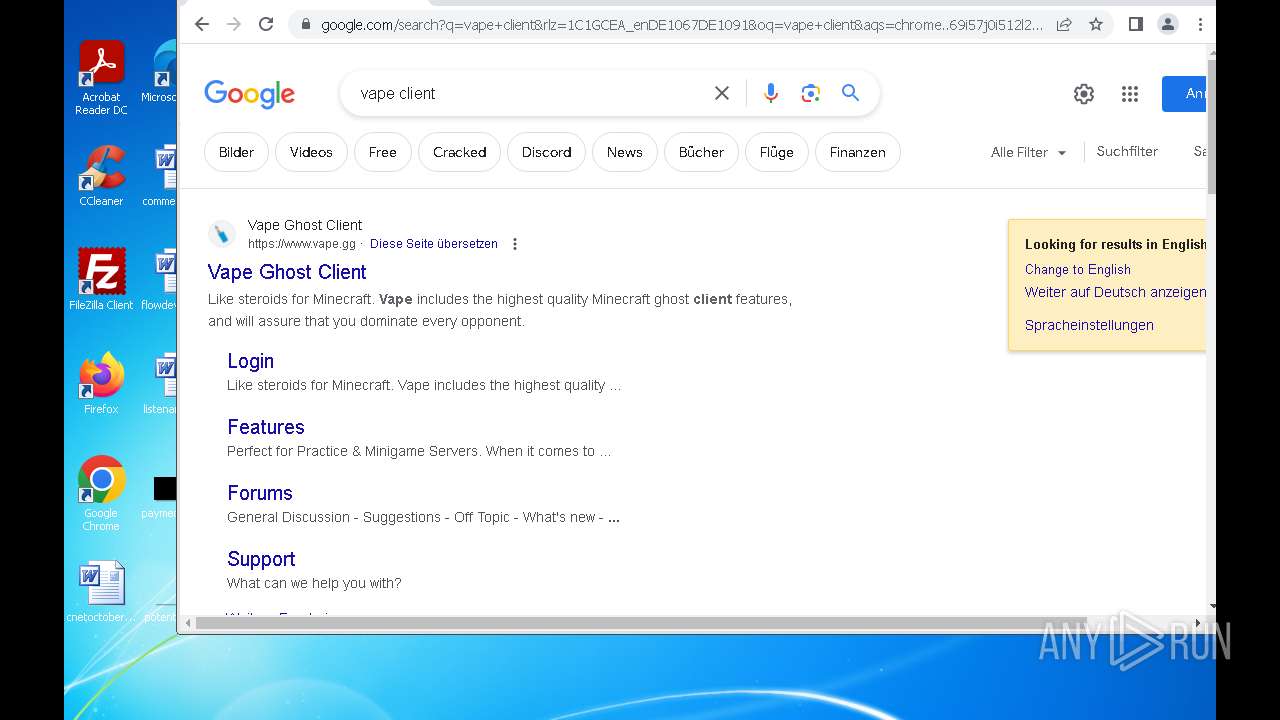Image resolution: width=1280 pixels, height=720 pixels.
Task: Switch to News results
Action: point(624,152)
